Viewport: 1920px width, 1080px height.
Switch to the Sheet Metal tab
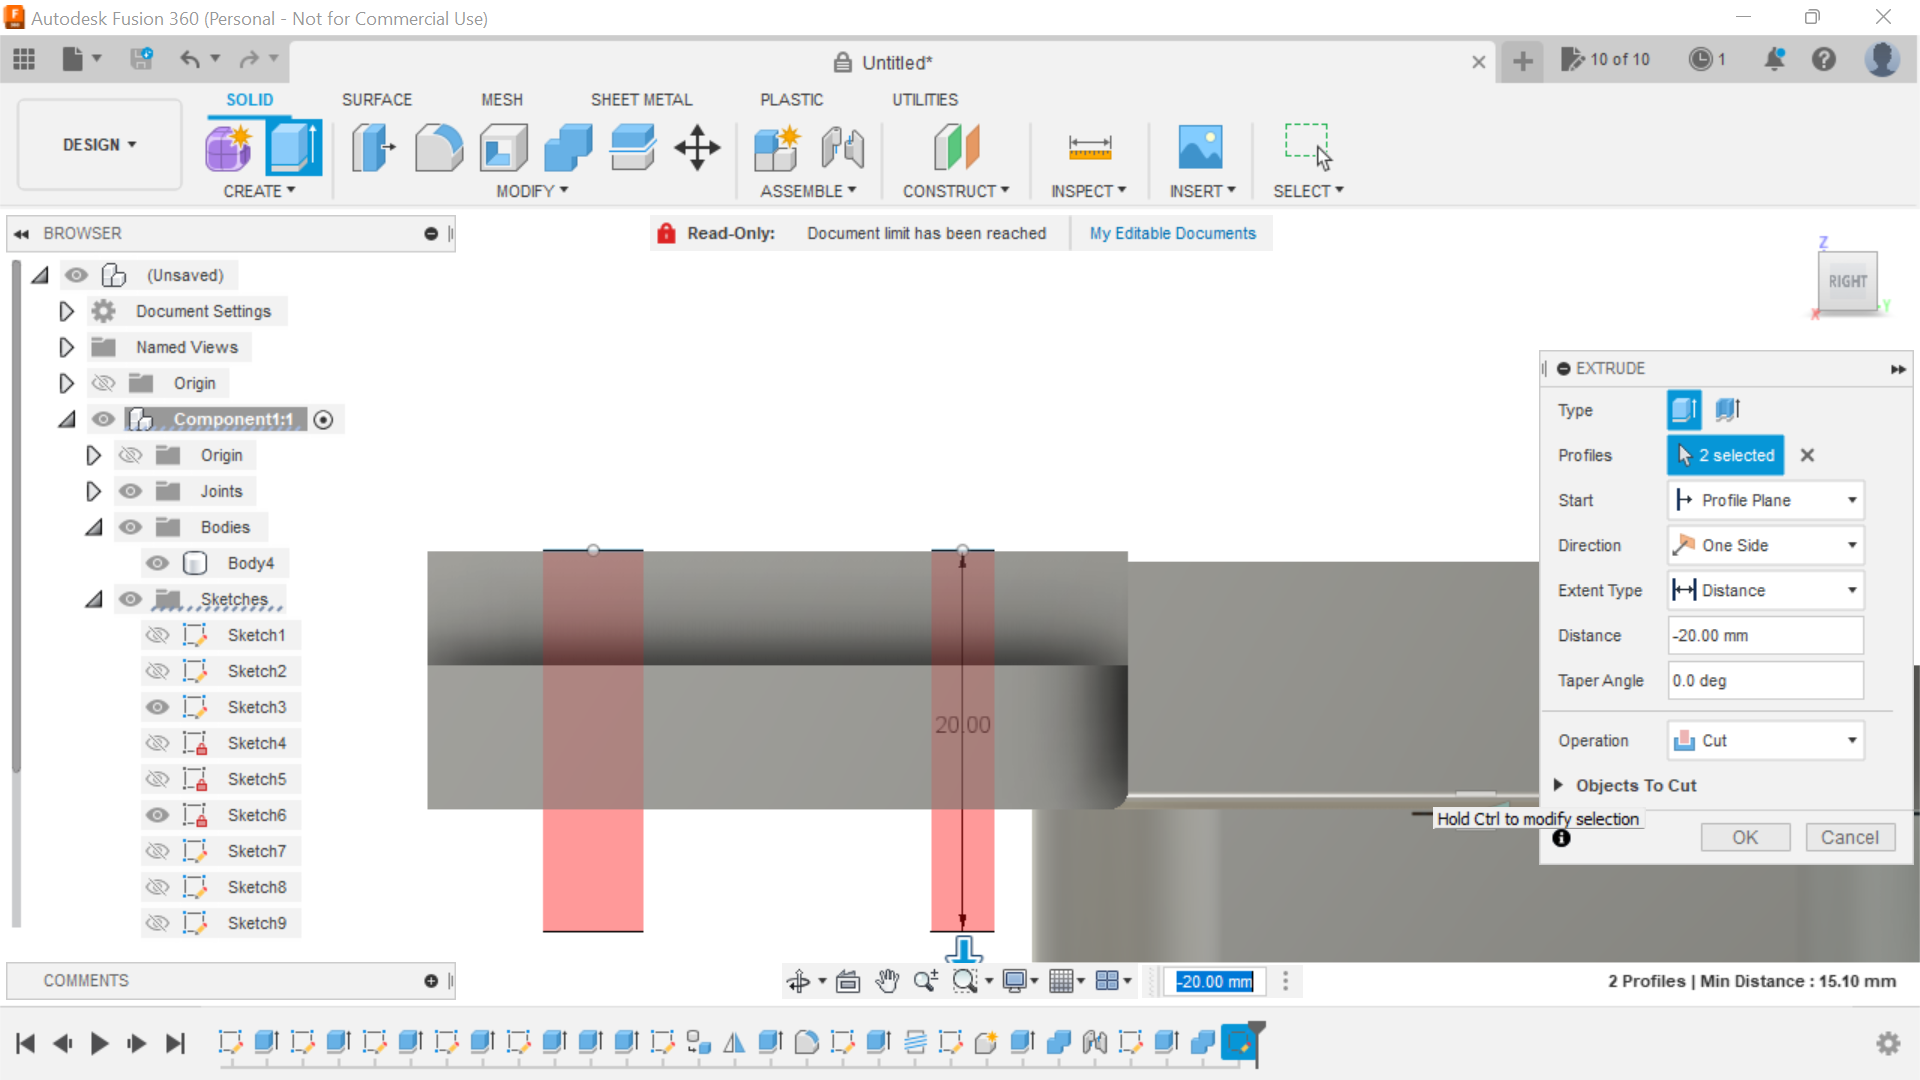pos(641,100)
